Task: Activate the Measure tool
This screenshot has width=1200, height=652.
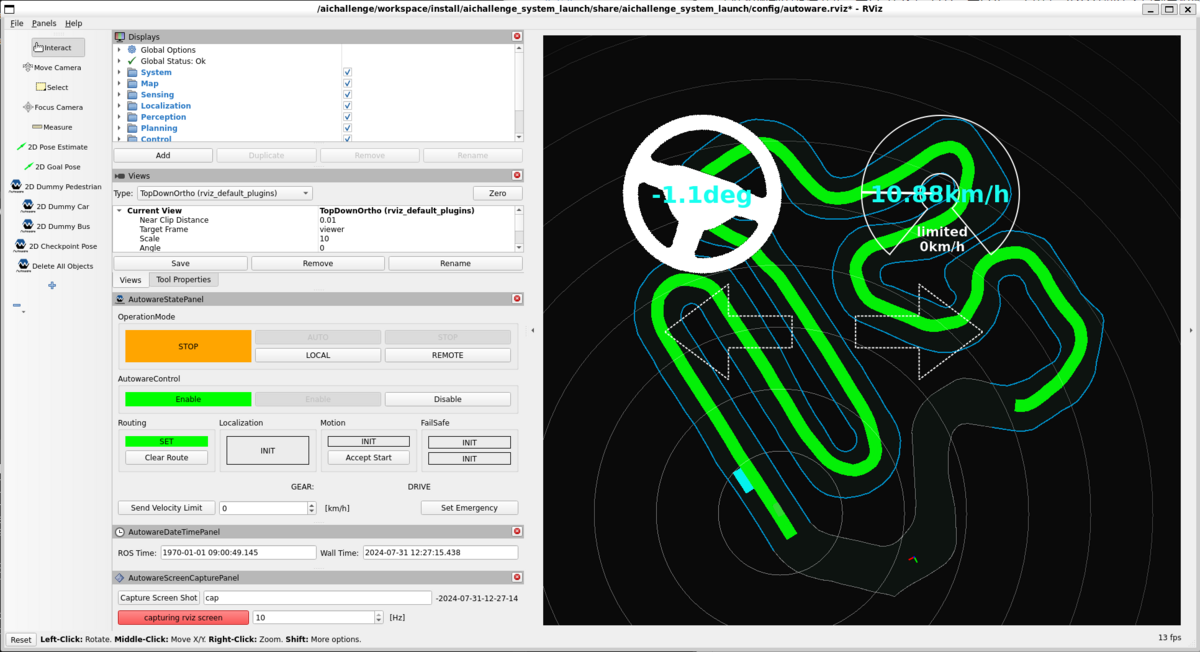Action: click(52, 127)
